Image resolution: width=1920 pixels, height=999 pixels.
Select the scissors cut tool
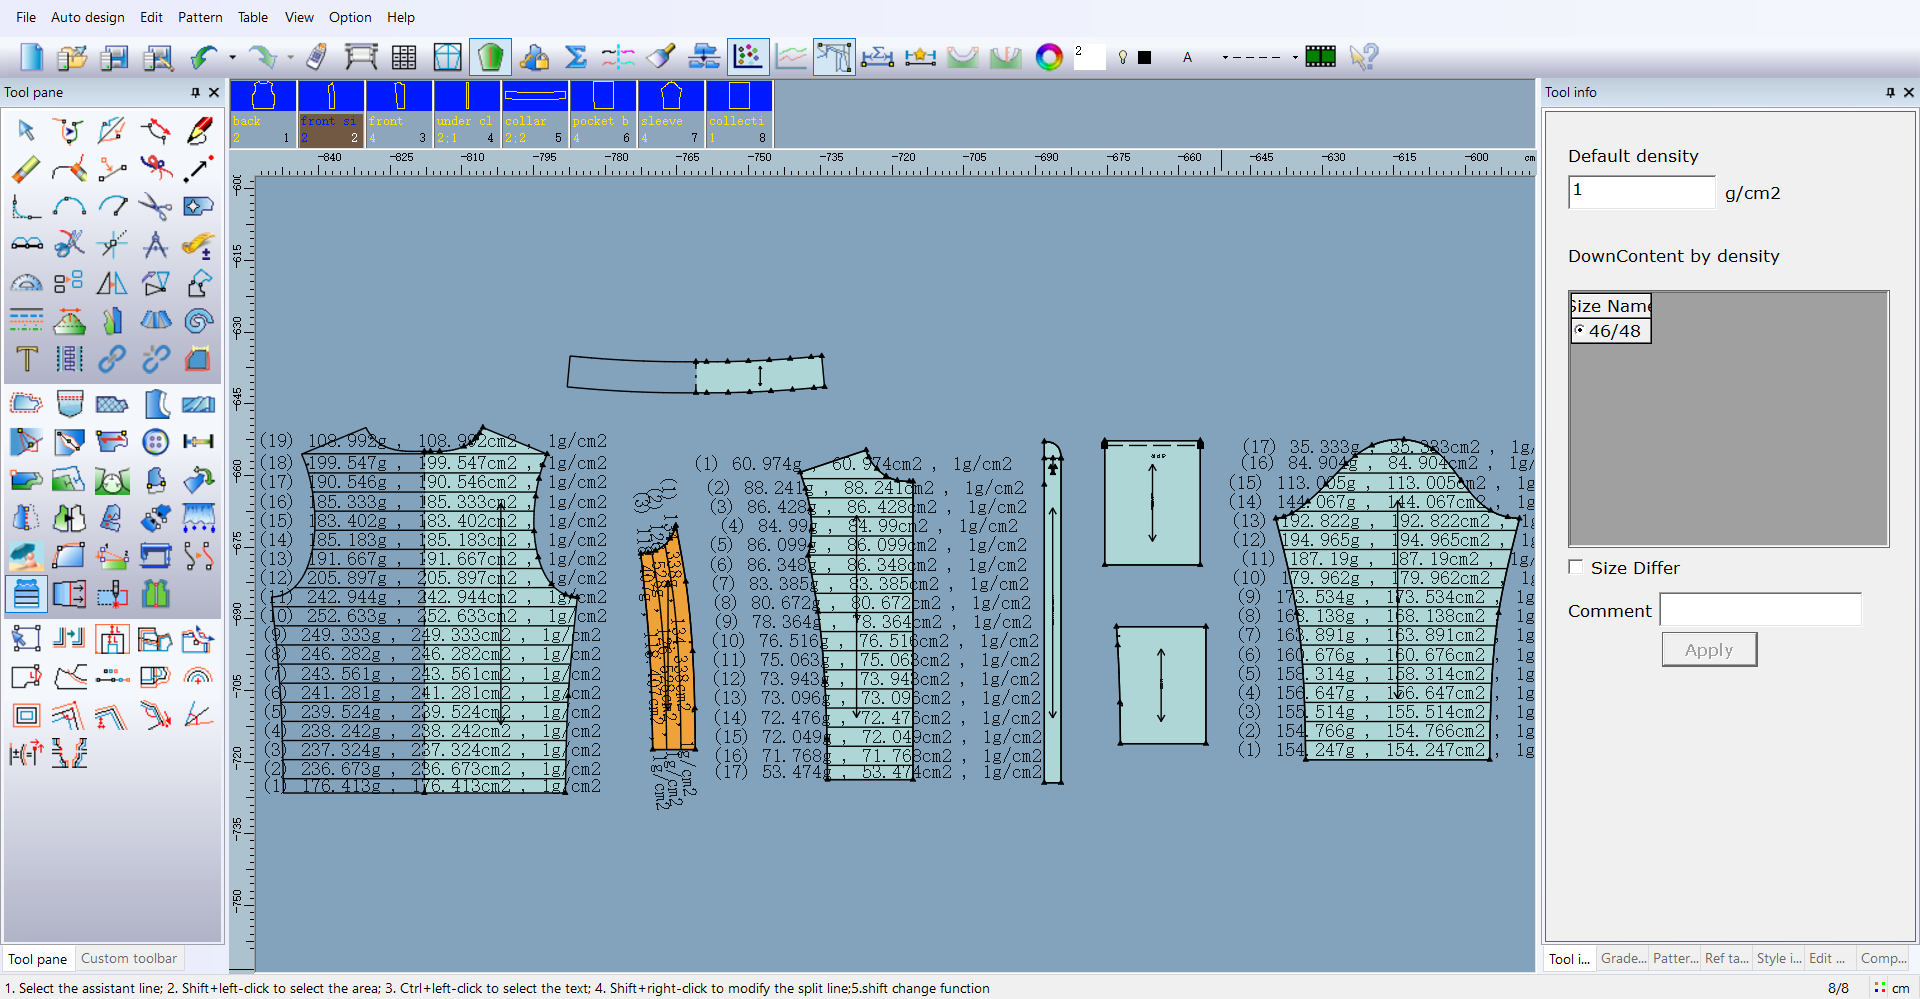coord(155,207)
